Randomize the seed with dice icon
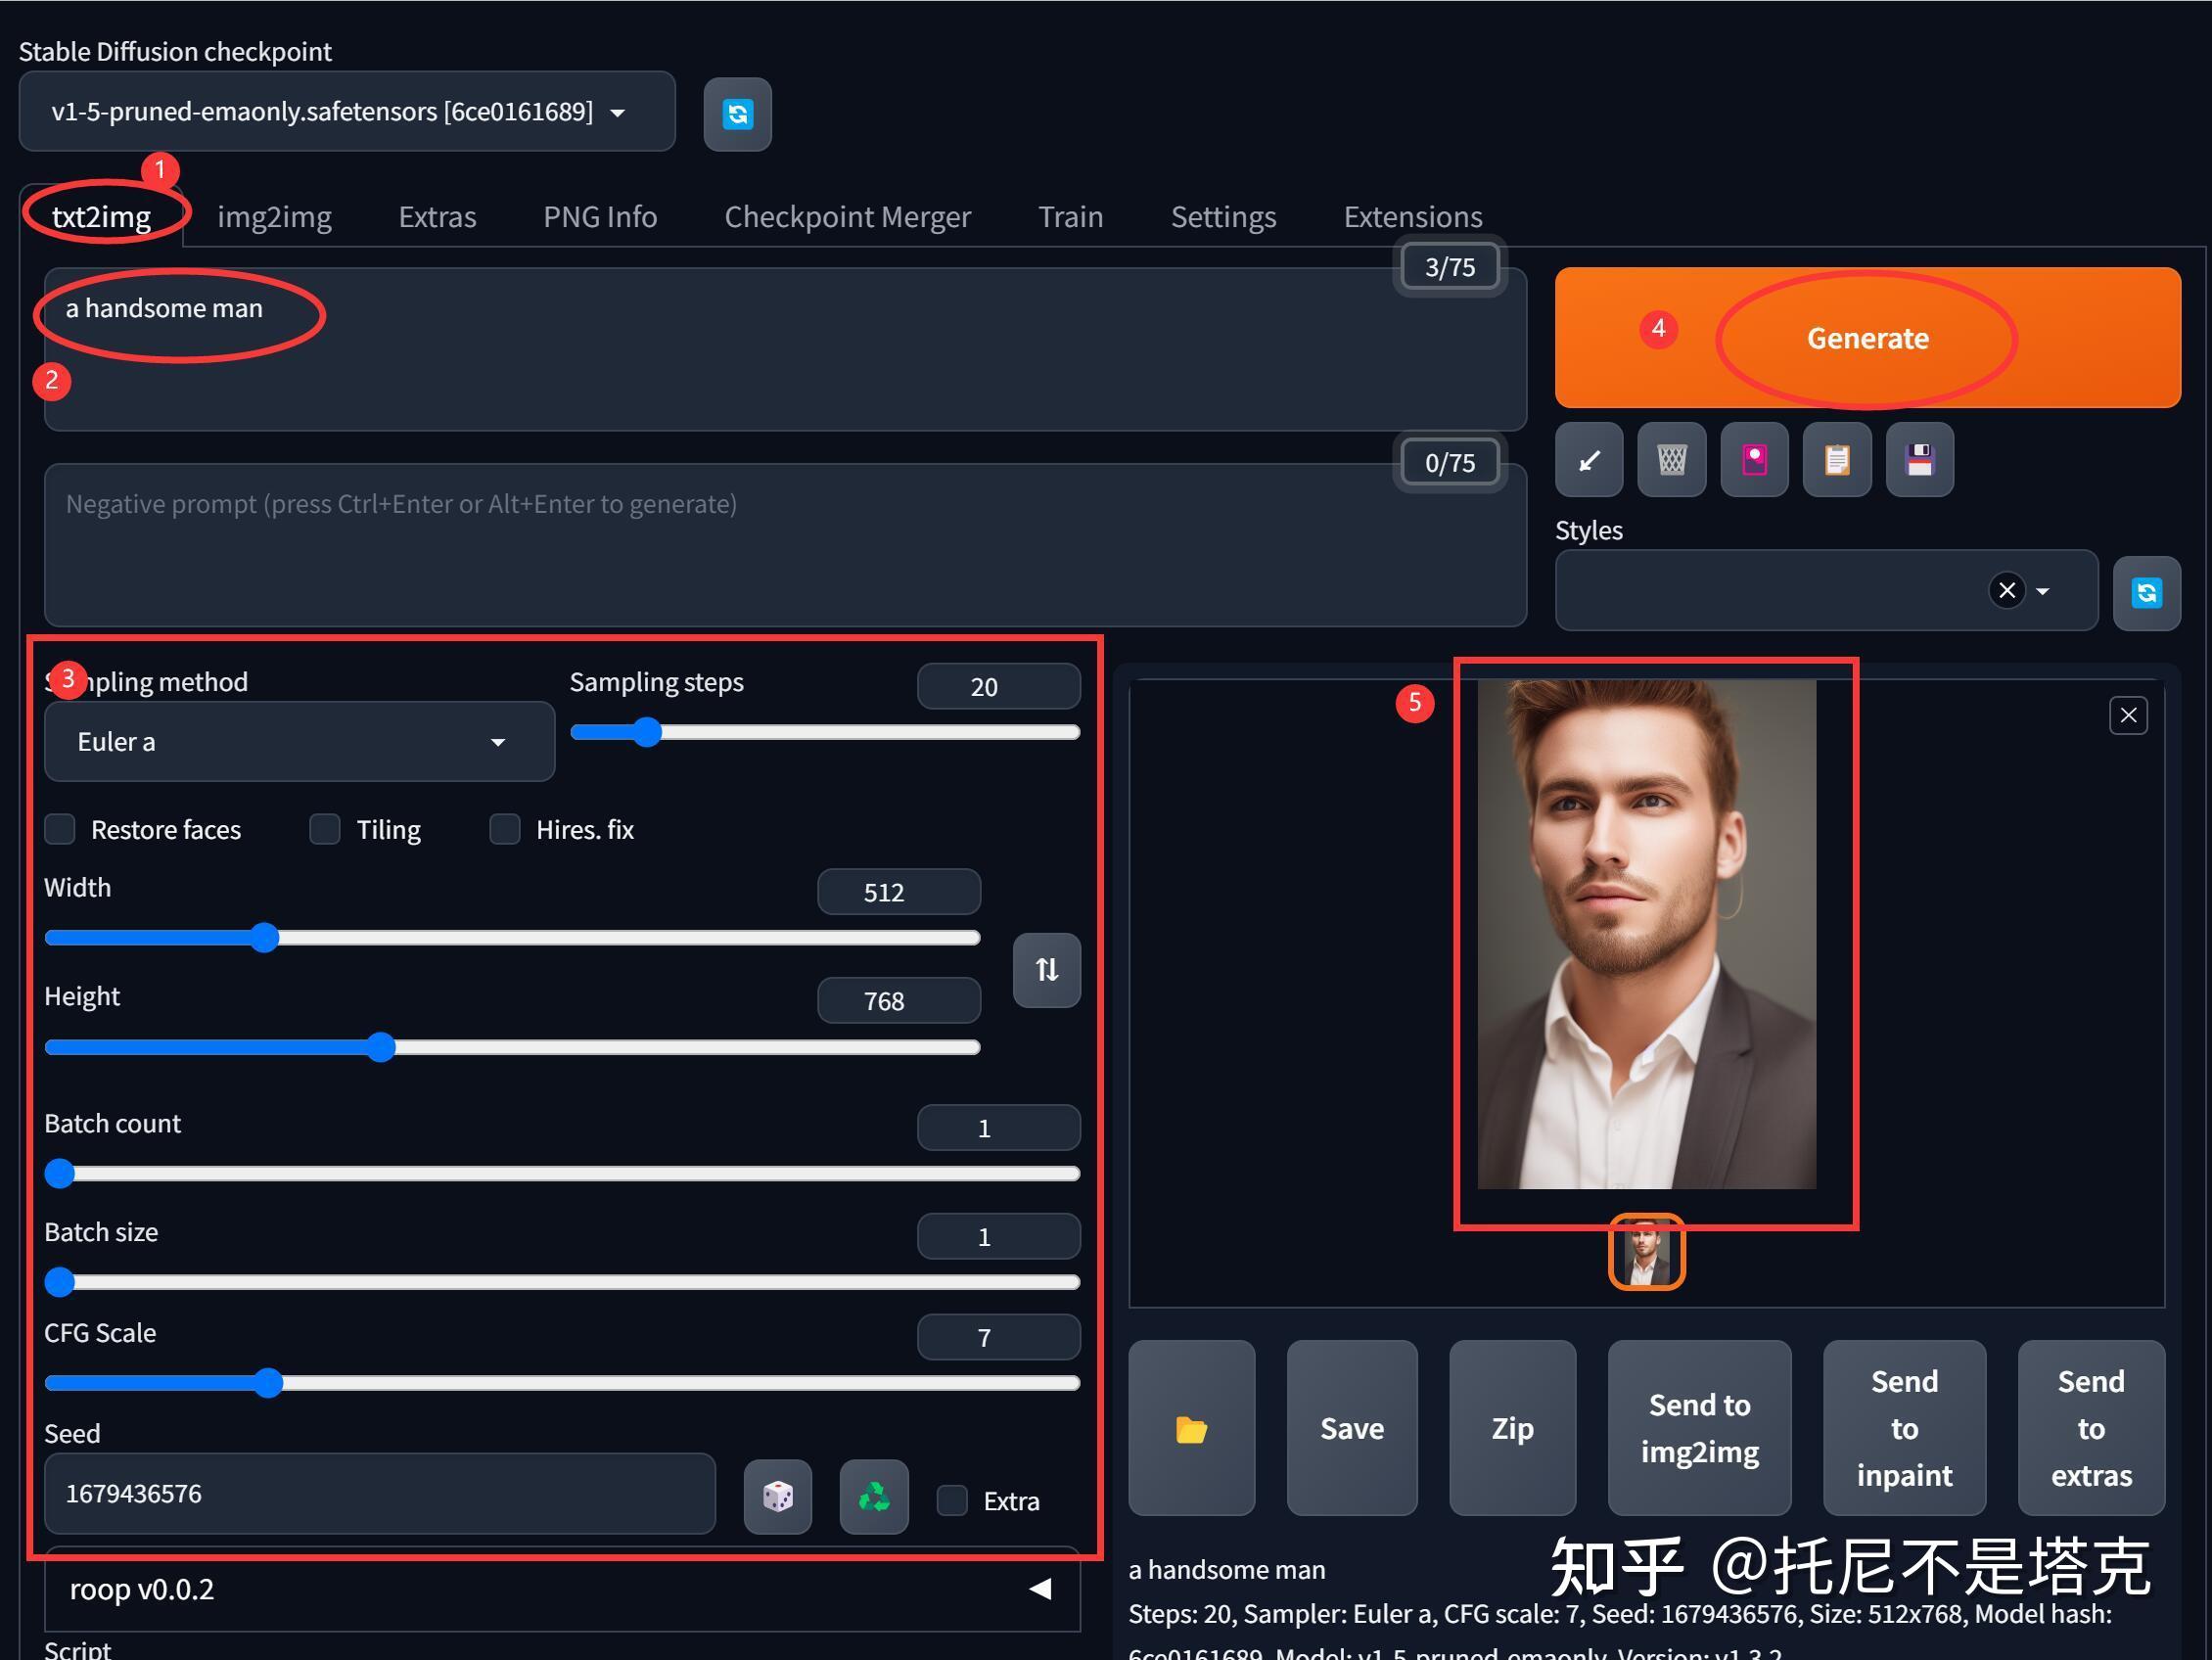The height and width of the screenshot is (1660, 2212). click(777, 1496)
